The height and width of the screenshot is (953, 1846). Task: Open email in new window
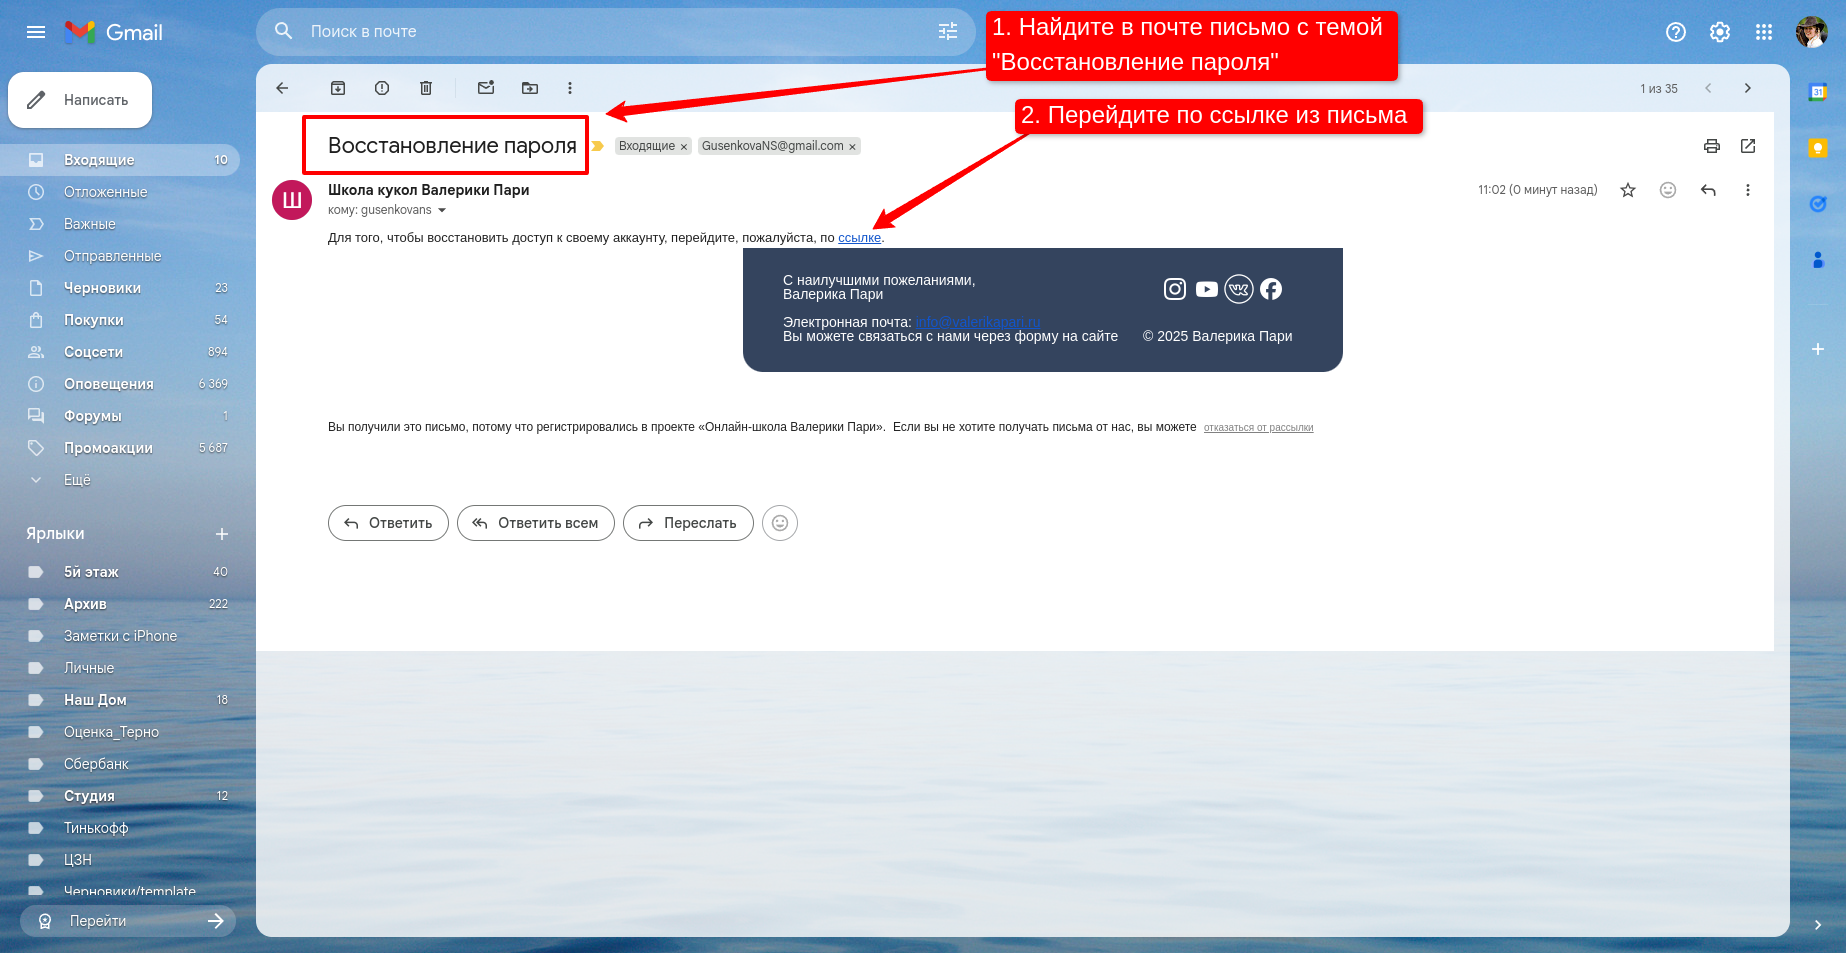(x=1748, y=146)
